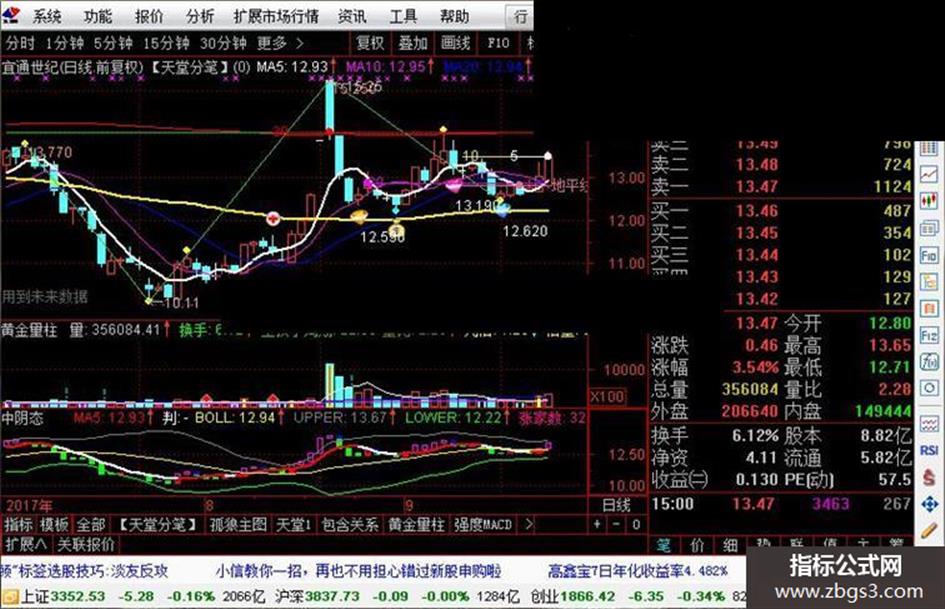This screenshot has height=609, width=945.
Task: Open the 报价 menu
Action: point(149,16)
